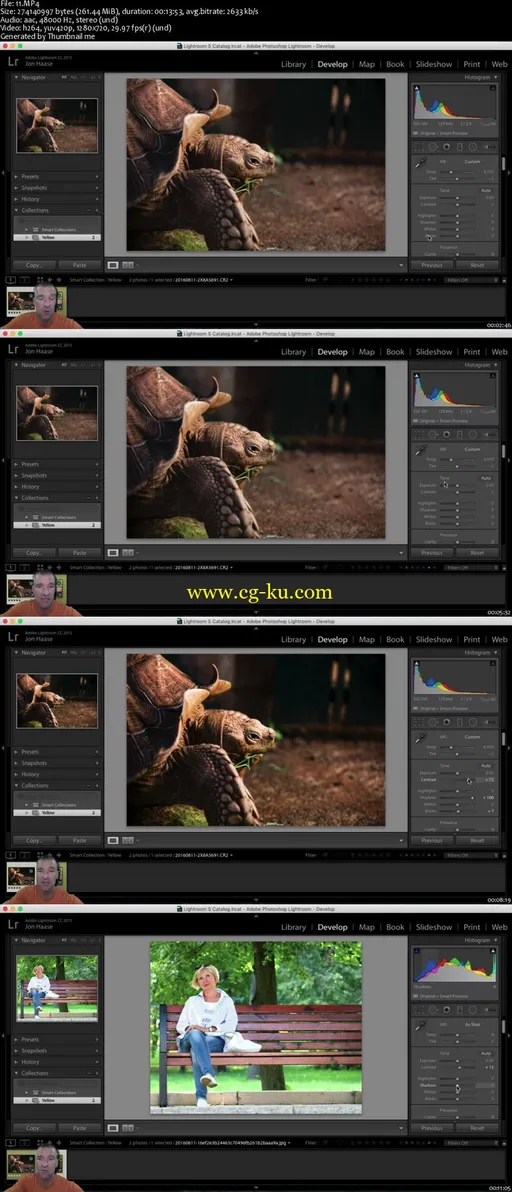The height and width of the screenshot is (1192, 512).
Task: Click the turtle image in the 00:05:32 frame
Action: [255, 452]
